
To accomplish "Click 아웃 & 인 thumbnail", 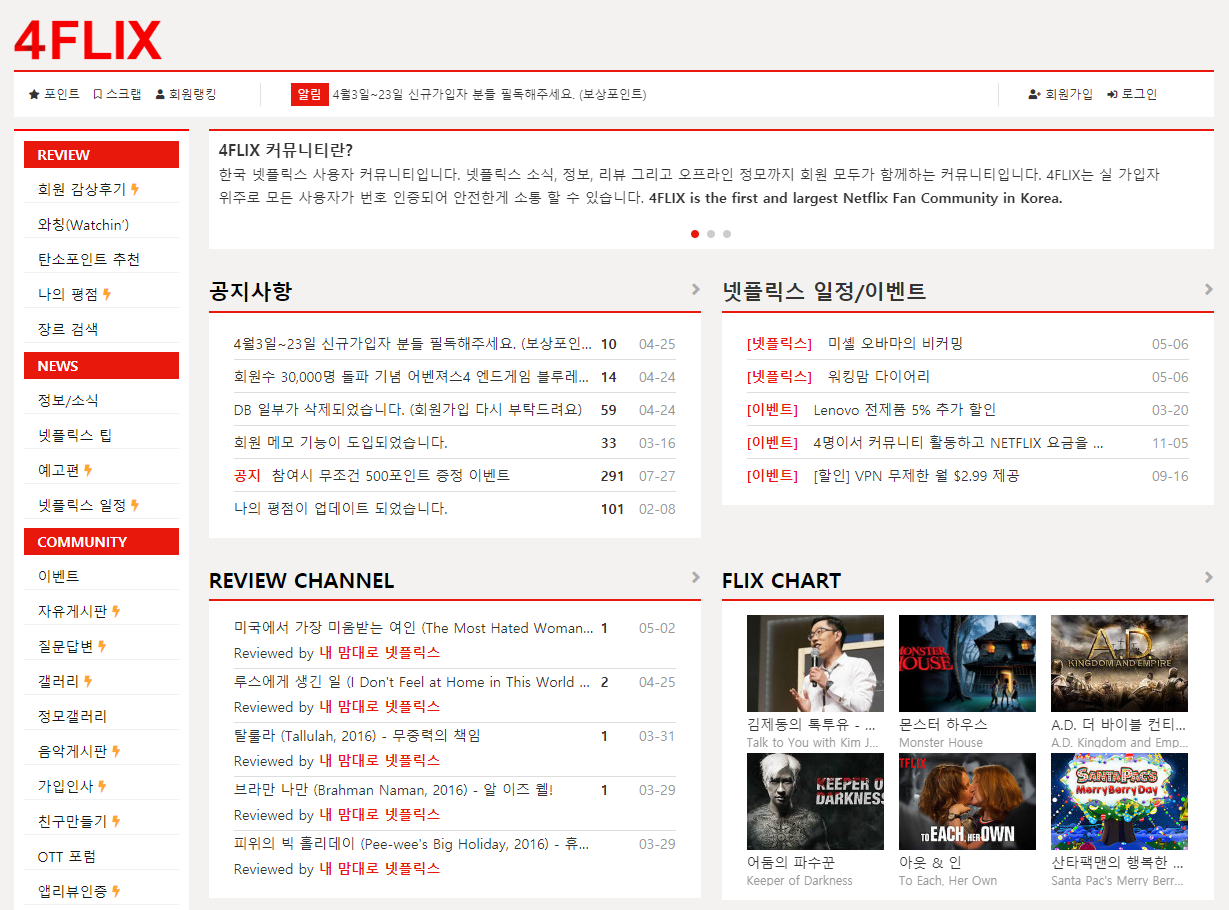I will click(967, 801).
